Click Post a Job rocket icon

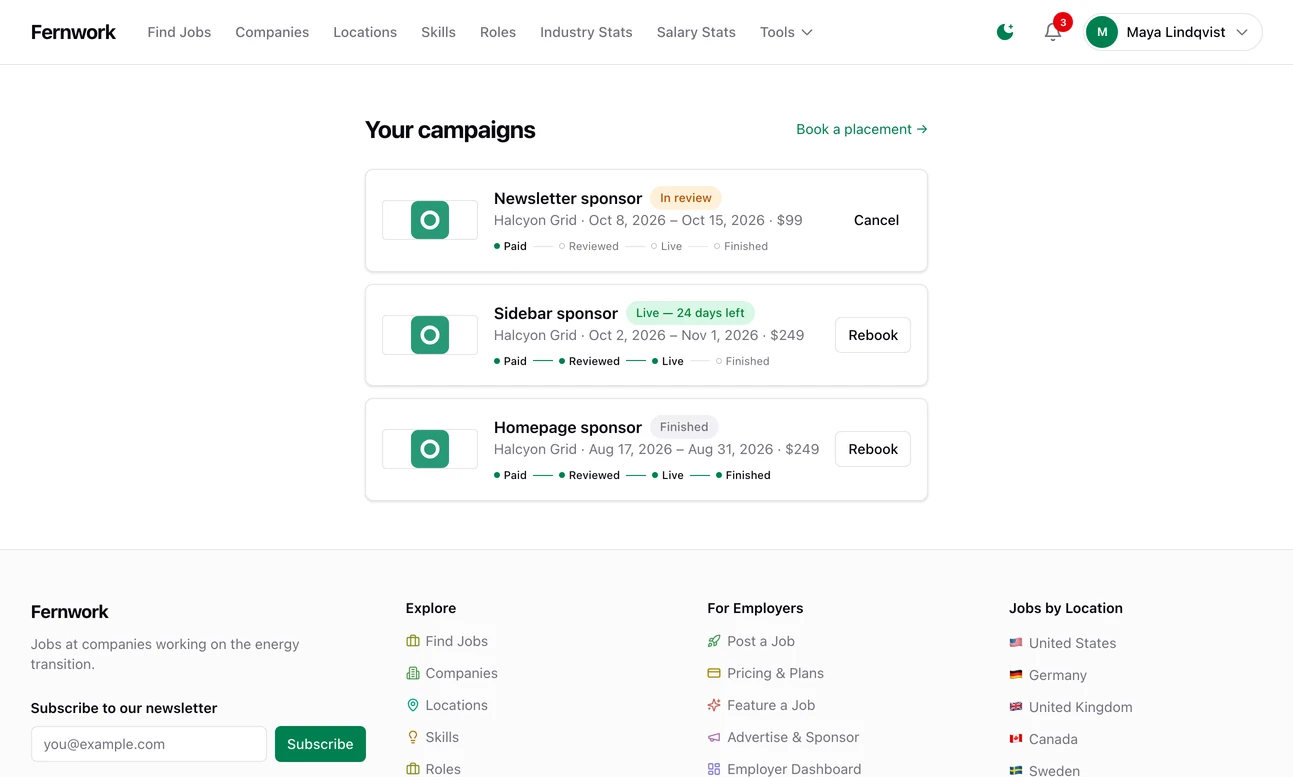pyautogui.click(x=714, y=641)
